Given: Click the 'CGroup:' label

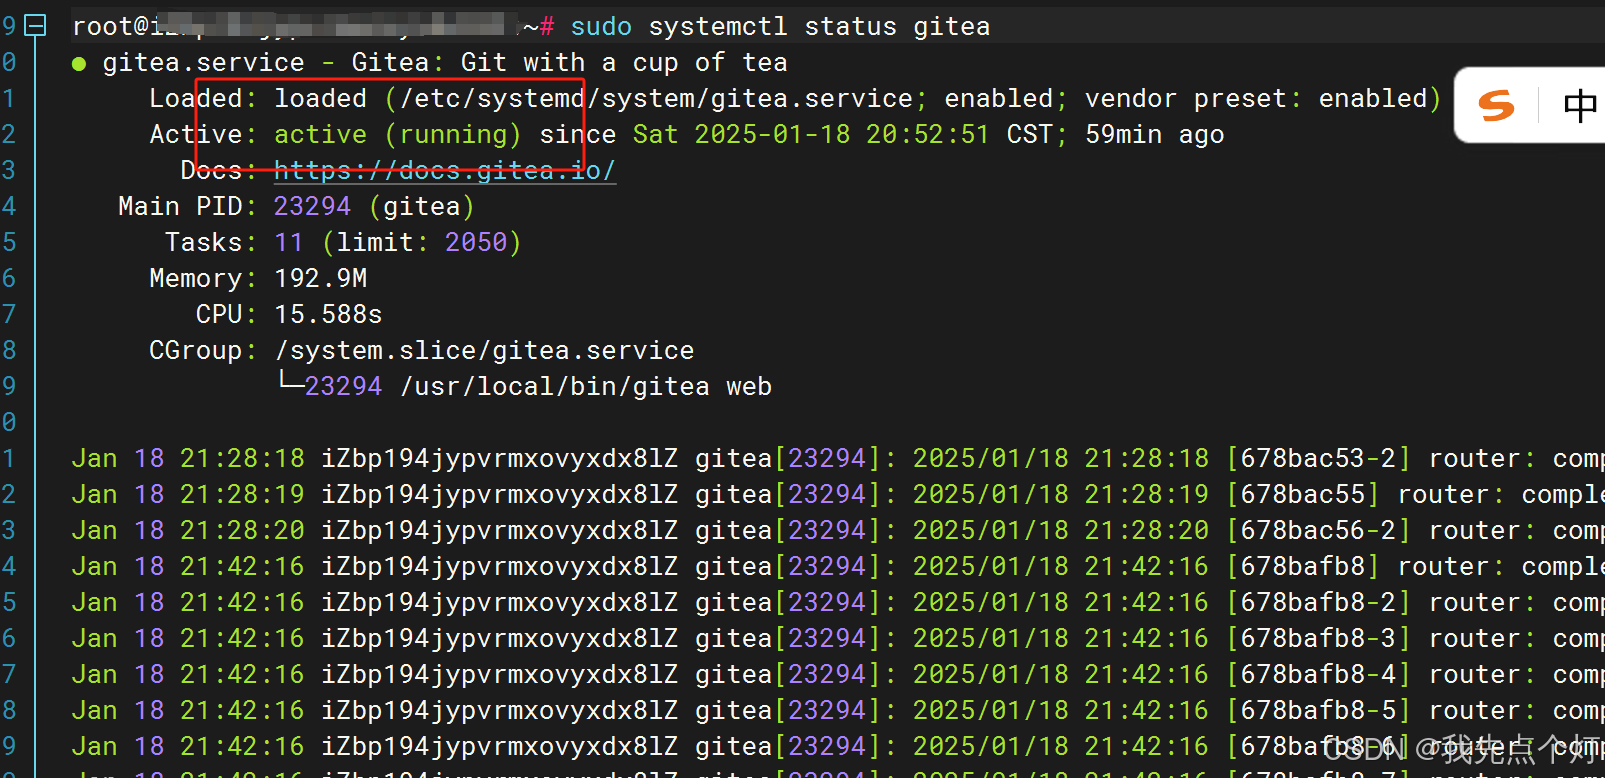Looking at the screenshot, I should click(x=203, y=351).
